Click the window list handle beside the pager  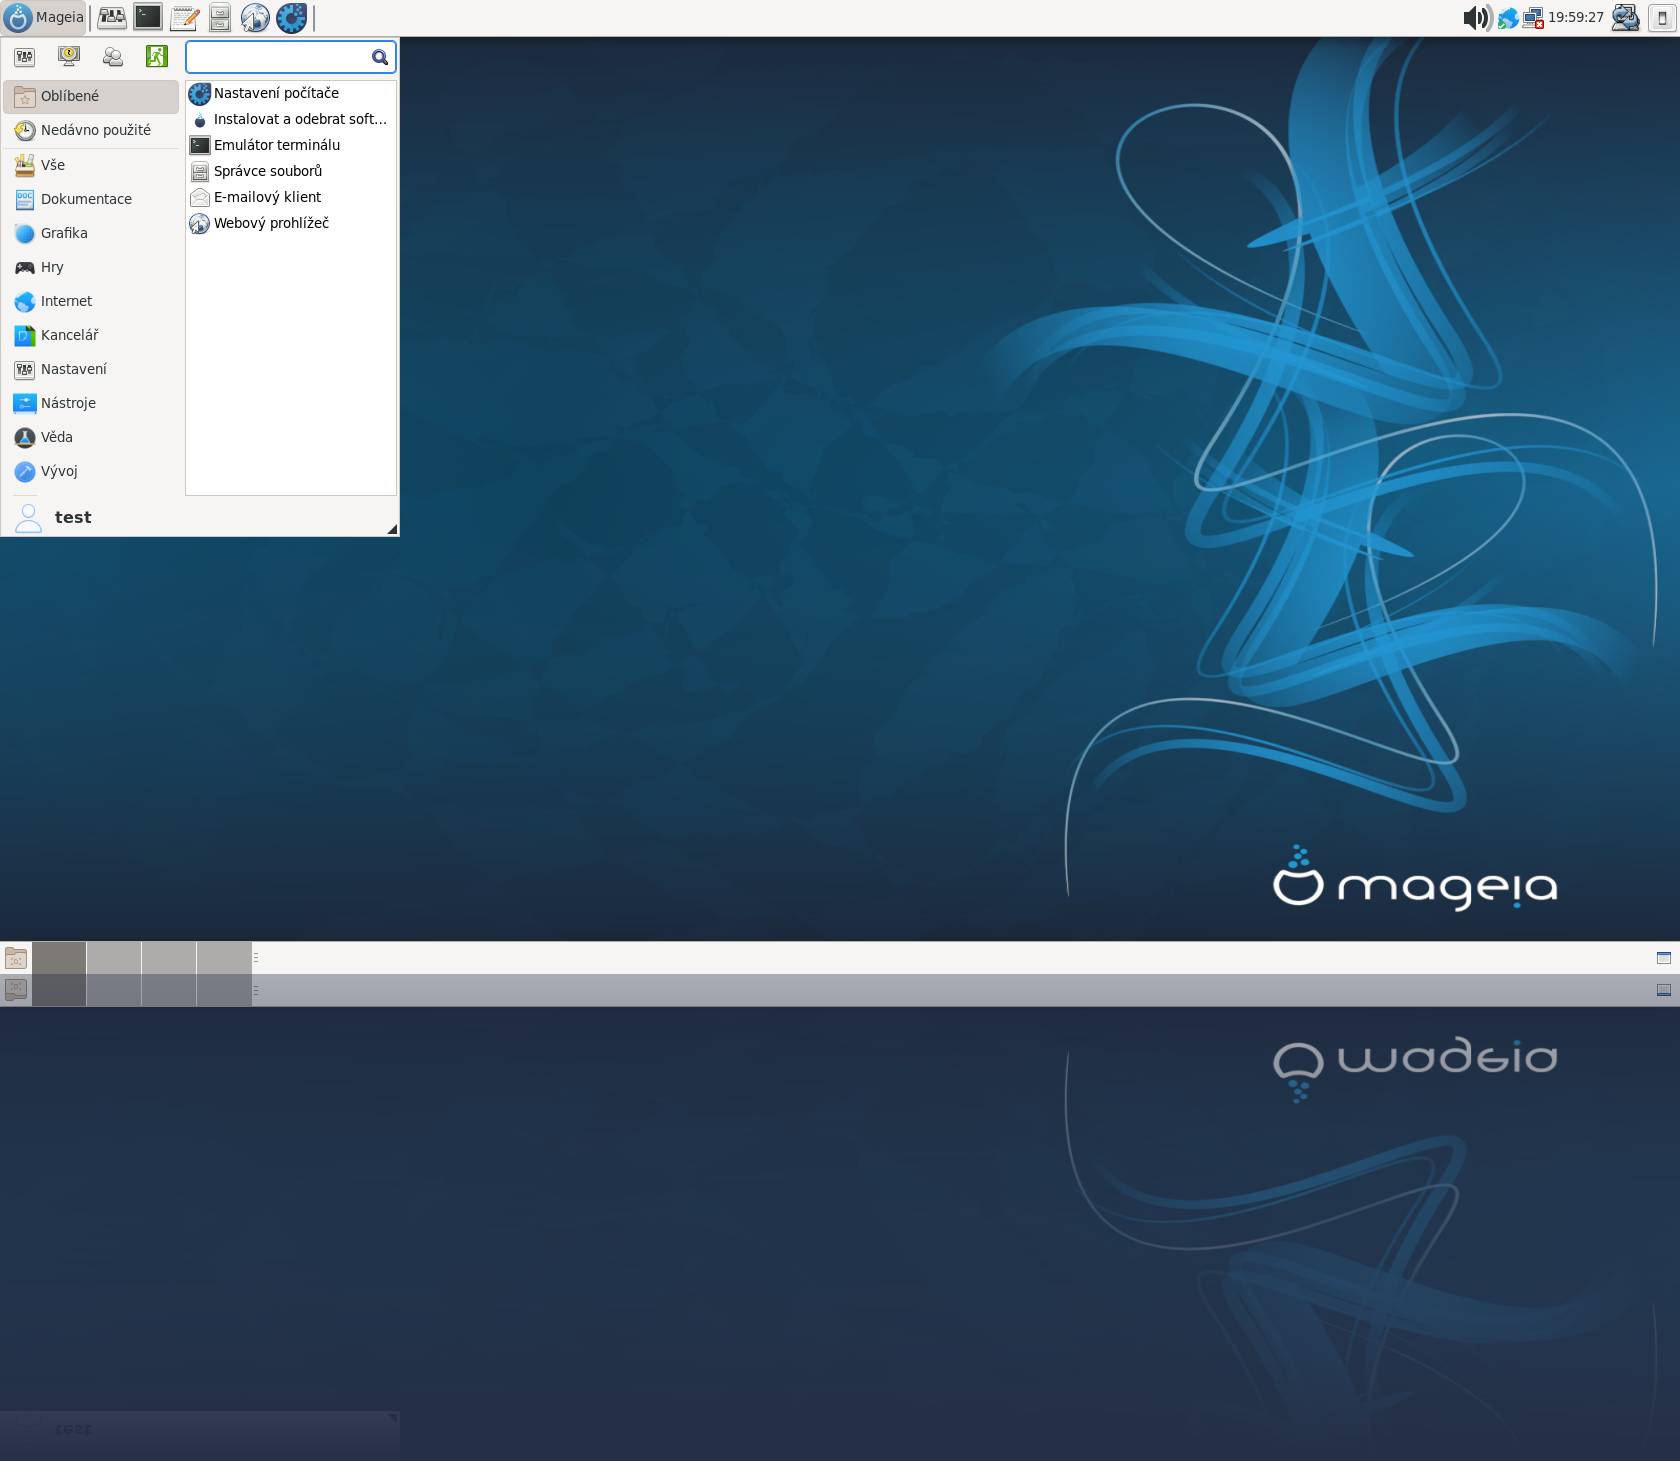click(256, 958)
